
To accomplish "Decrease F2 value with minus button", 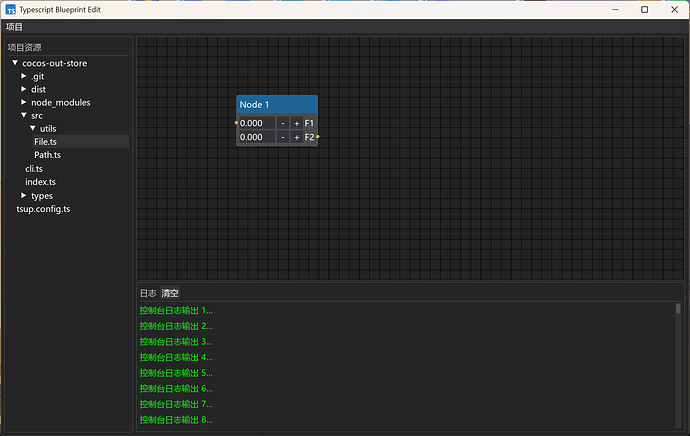I will coord(283,137).
